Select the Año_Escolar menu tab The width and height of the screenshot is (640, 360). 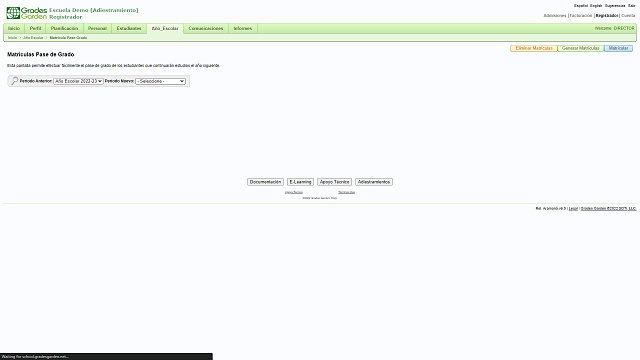[165, 29]
